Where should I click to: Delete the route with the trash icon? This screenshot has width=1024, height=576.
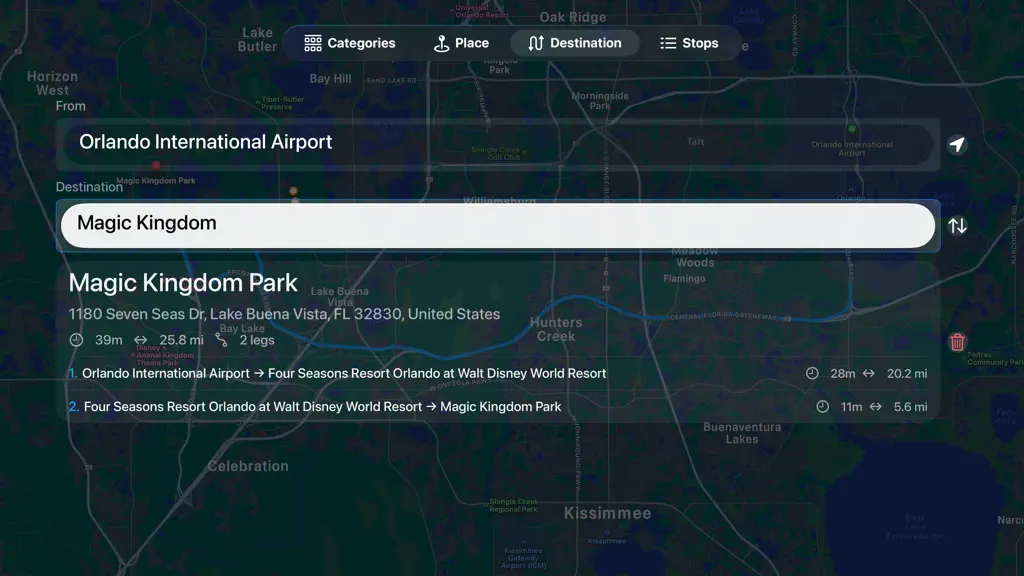(x=957, y=342)
